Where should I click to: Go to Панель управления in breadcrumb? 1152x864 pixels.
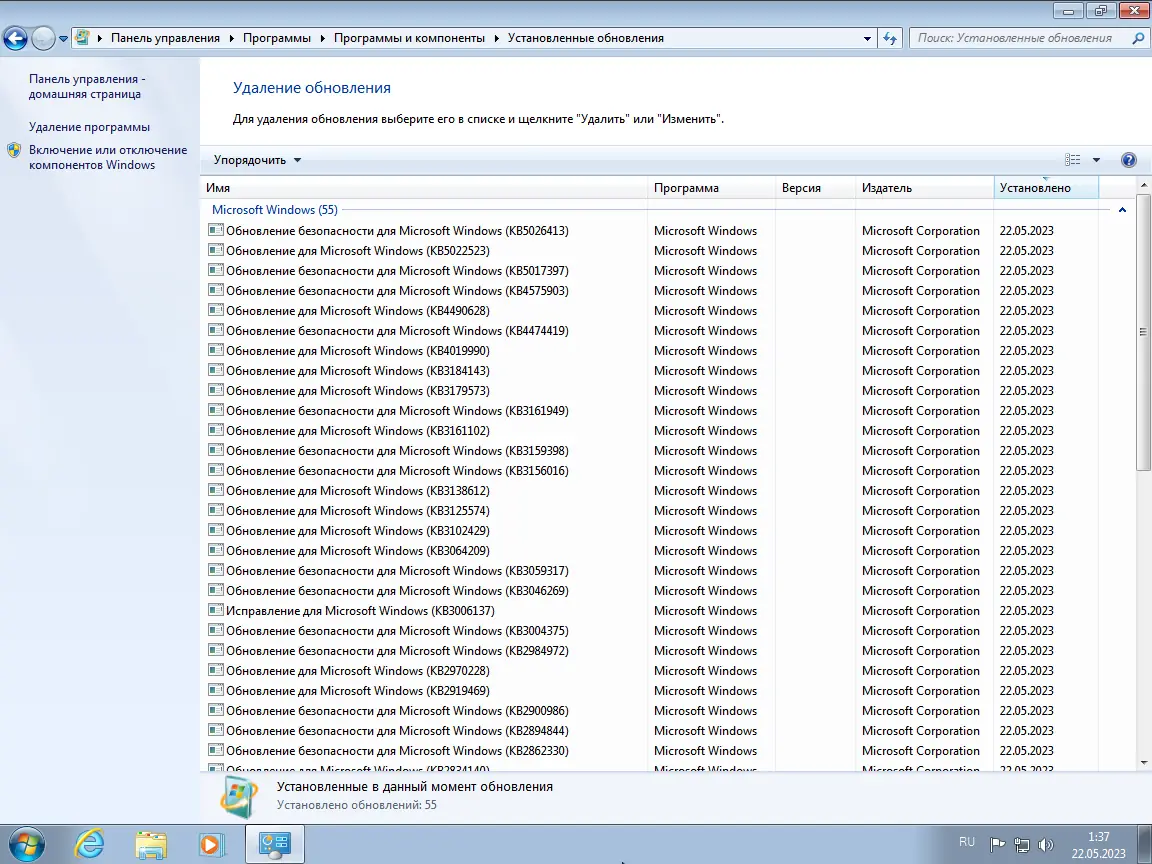click(x=165, y=38)
